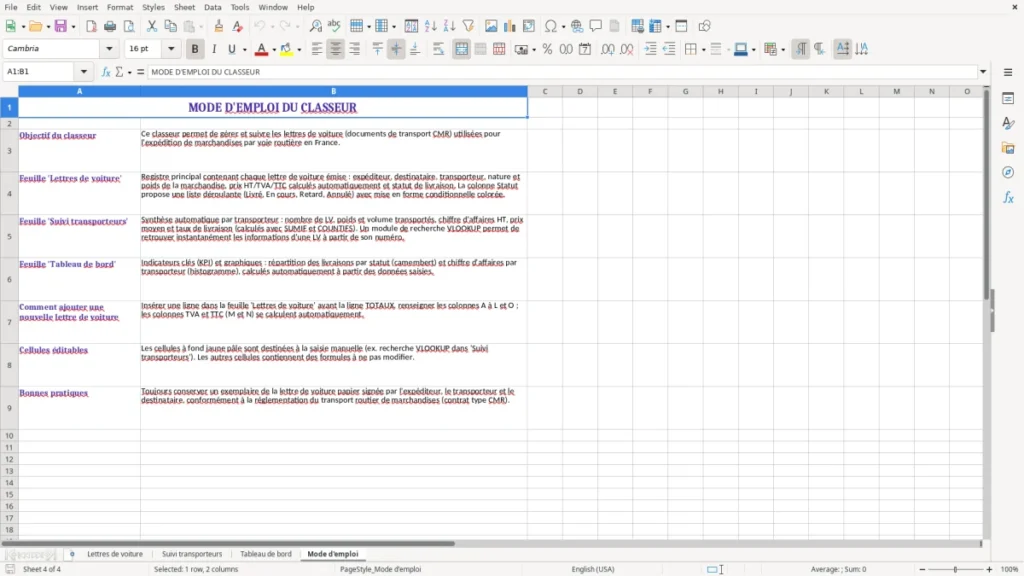Toggle Underline formatting

(x=231, y=49)
